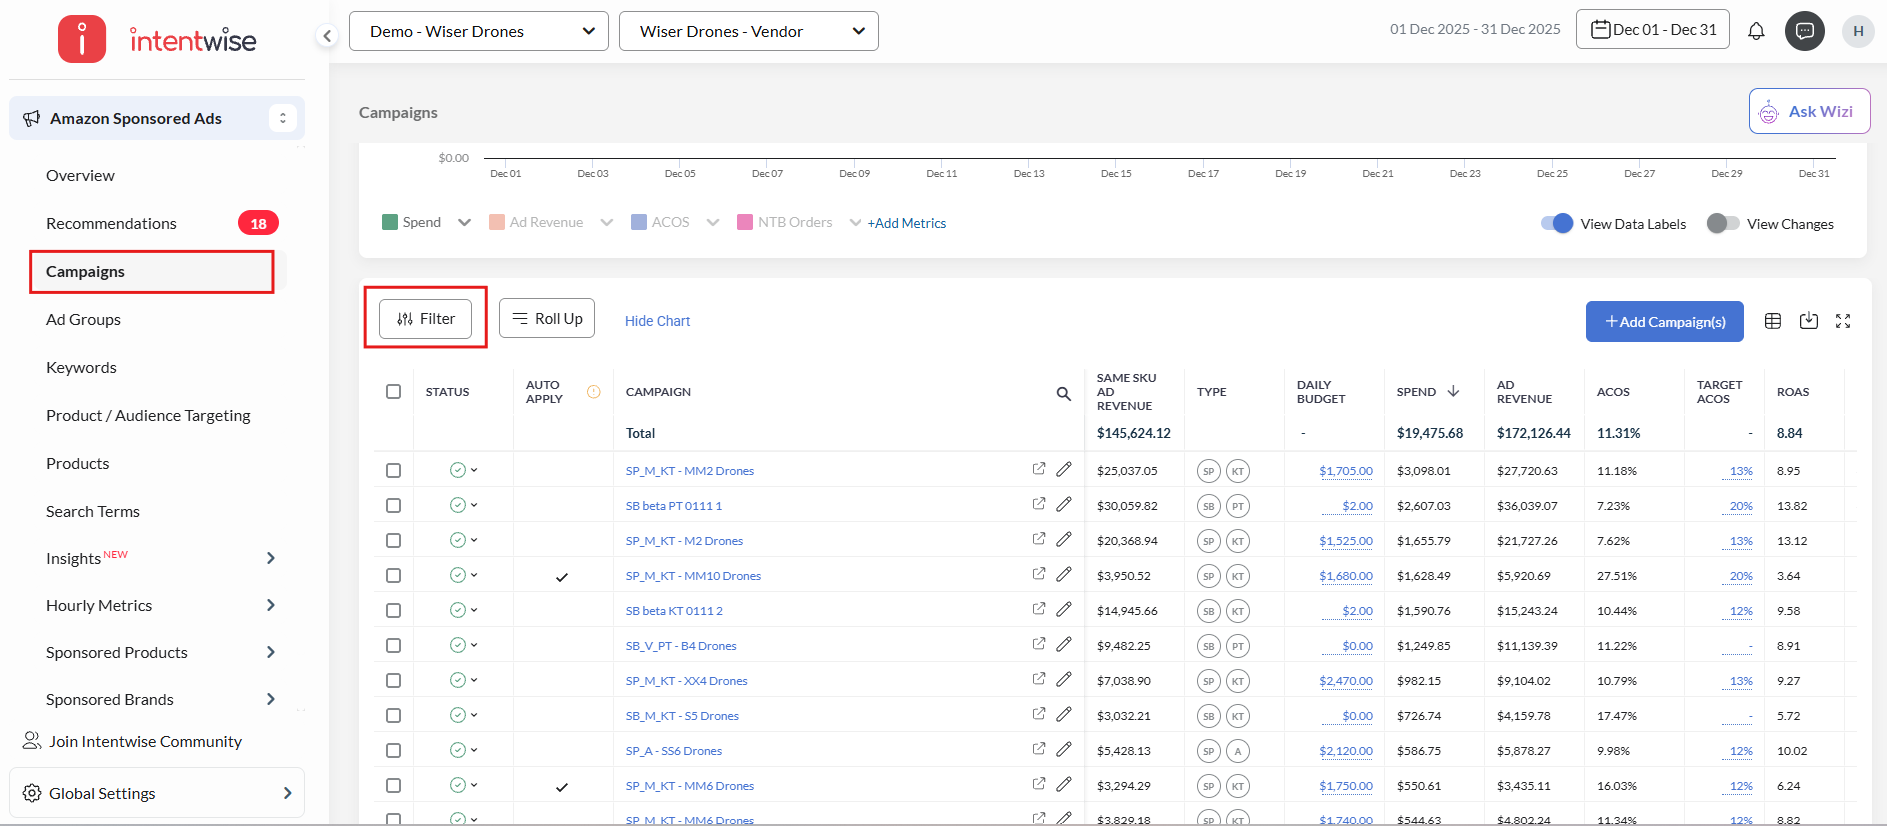Open the chat support icon
This screenshot has width=1887, height=826.
coord(1805,31)
